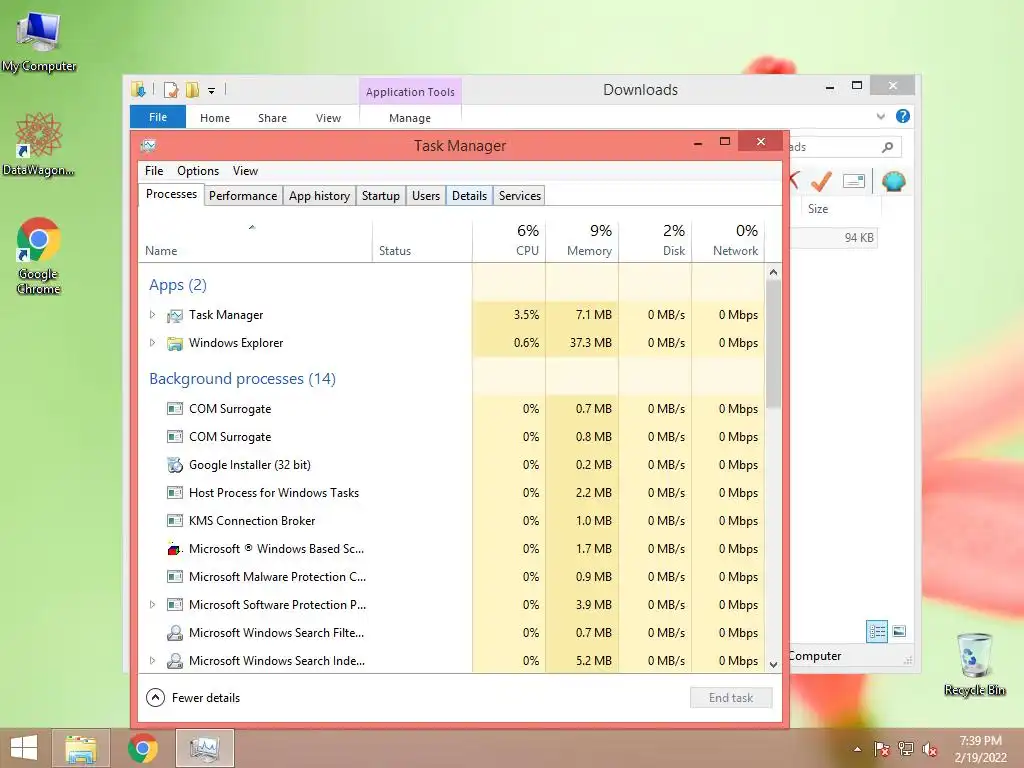
Task: Open Chrome from the taskbar
Action: pyautogui.click(x=143, y=748)
